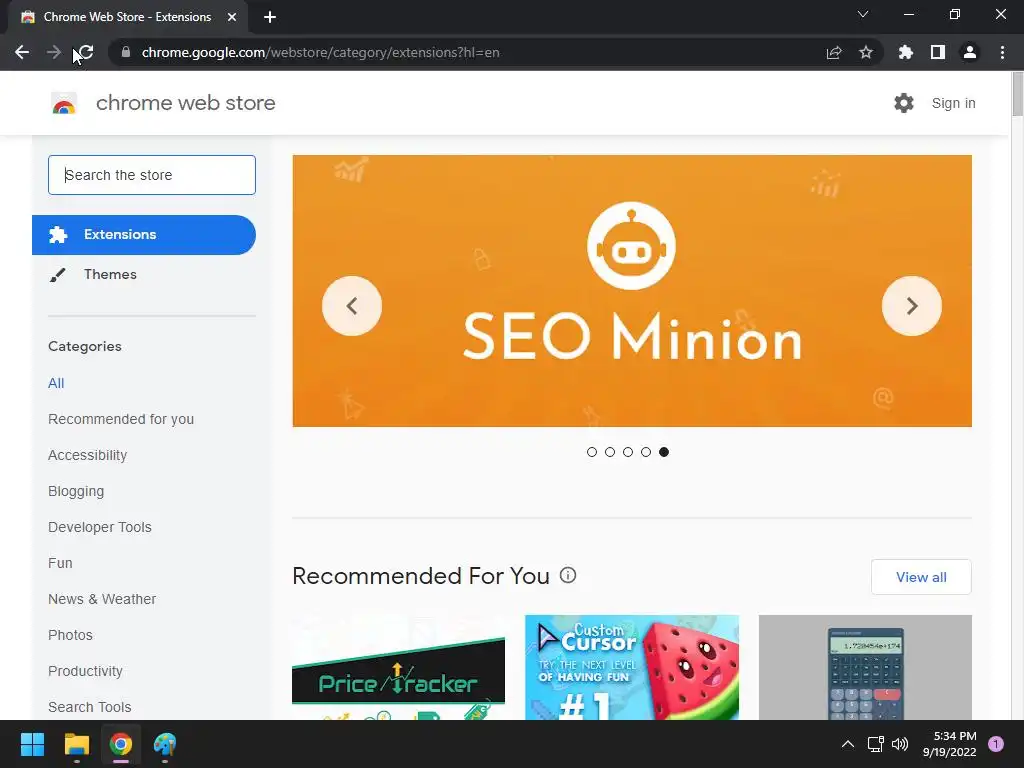The width and height of the screenshot is (1024, 768).
Task: Select the Photos category
Action: coord(71,635)
